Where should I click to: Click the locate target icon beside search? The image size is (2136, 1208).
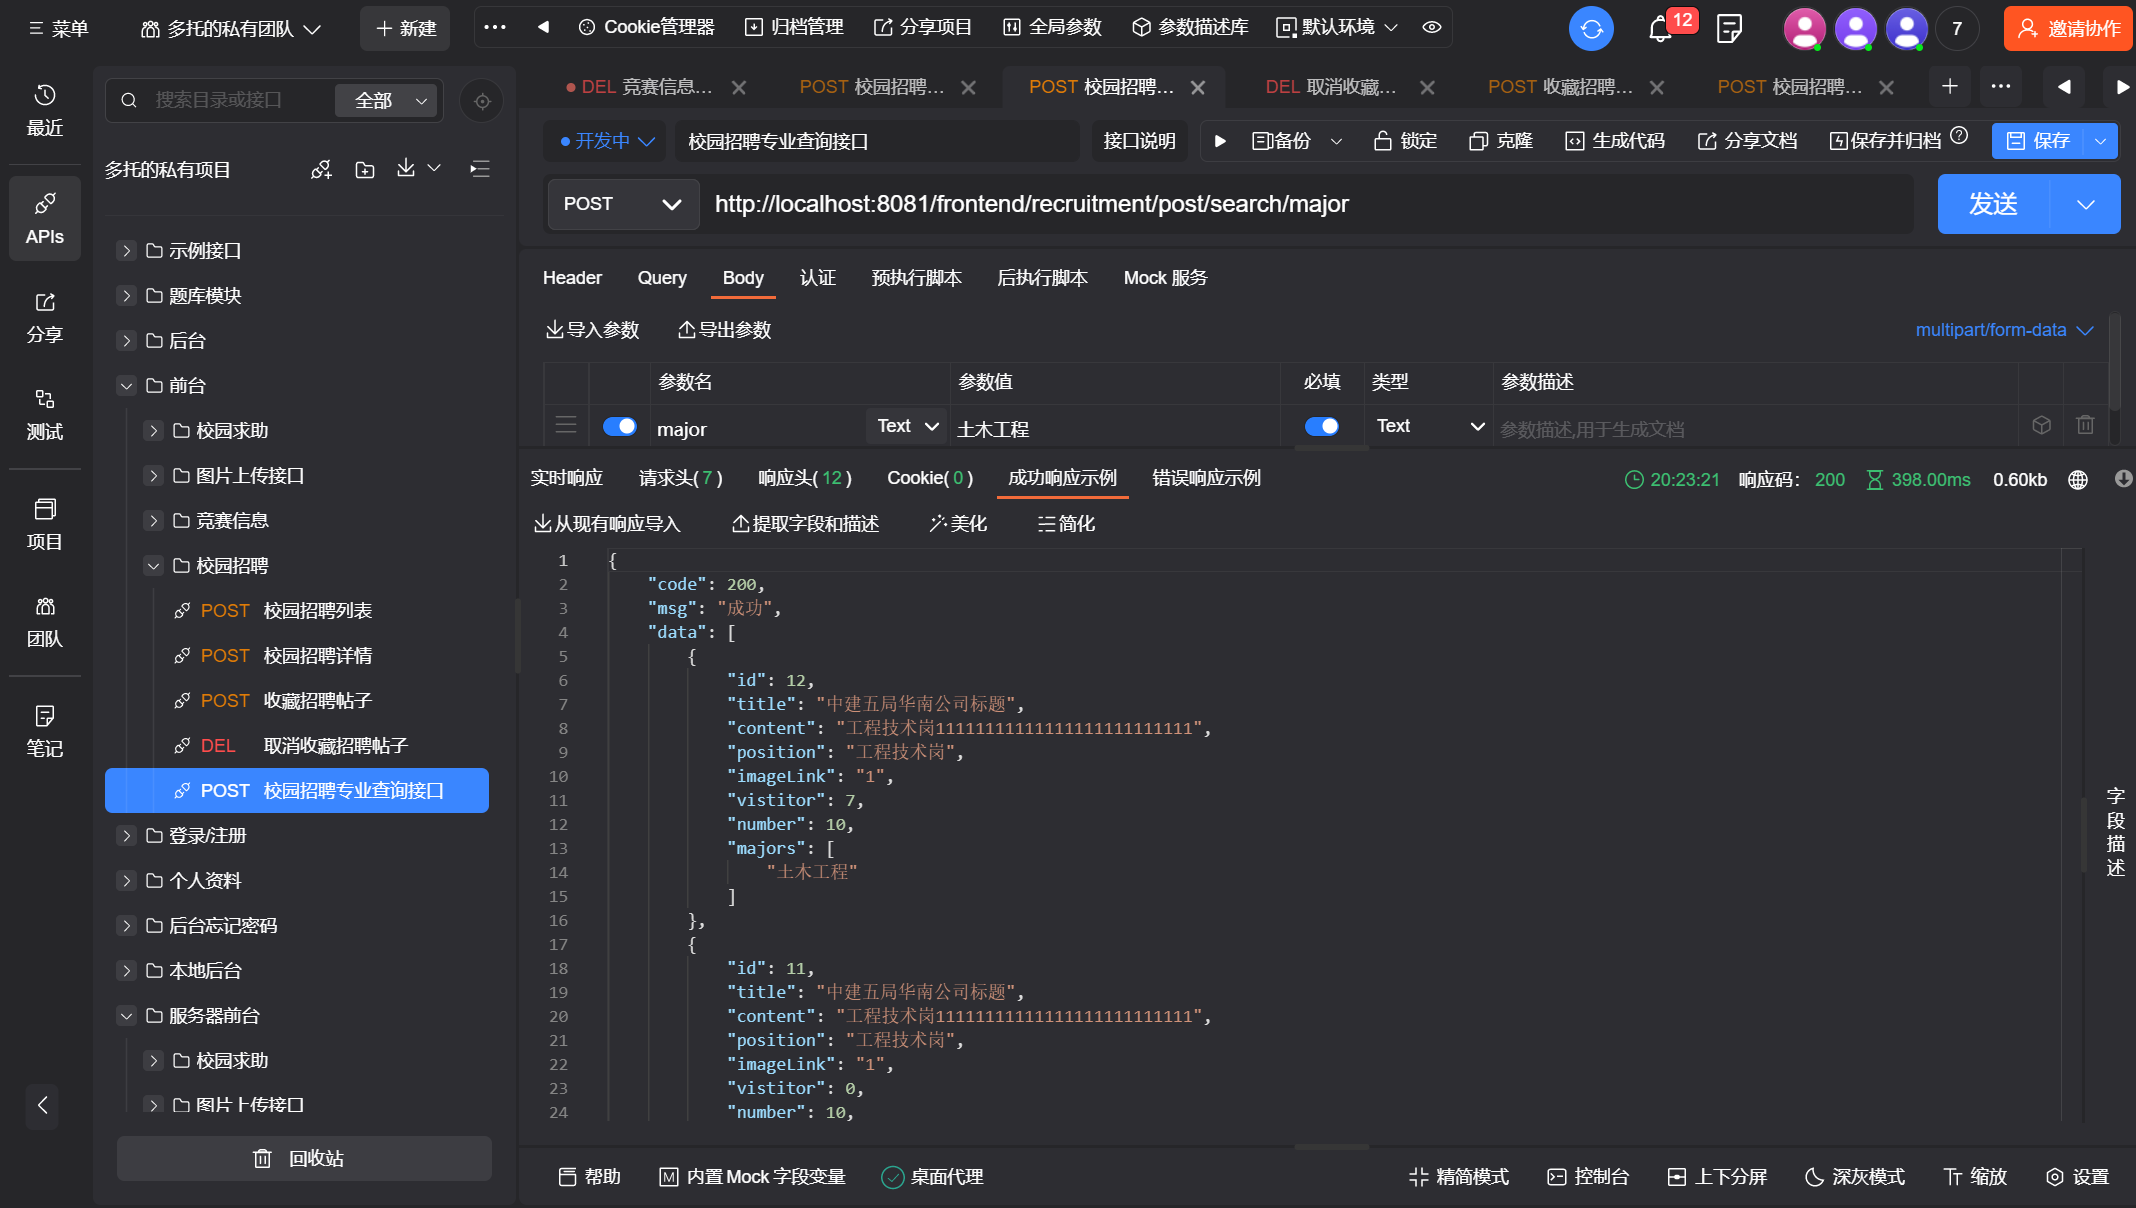click(482, 101)
